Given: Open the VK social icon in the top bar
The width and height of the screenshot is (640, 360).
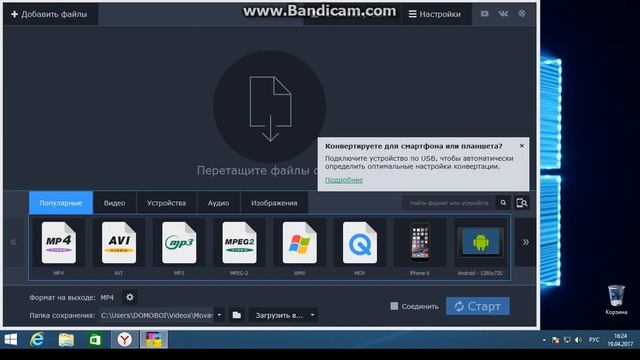Looking at the screenshot, I should pos(503,13).
